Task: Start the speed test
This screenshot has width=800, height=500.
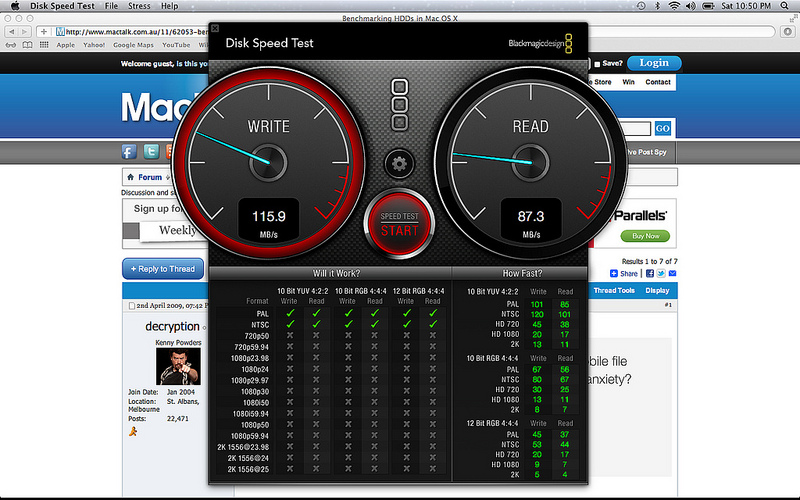Action: point(399,224)
